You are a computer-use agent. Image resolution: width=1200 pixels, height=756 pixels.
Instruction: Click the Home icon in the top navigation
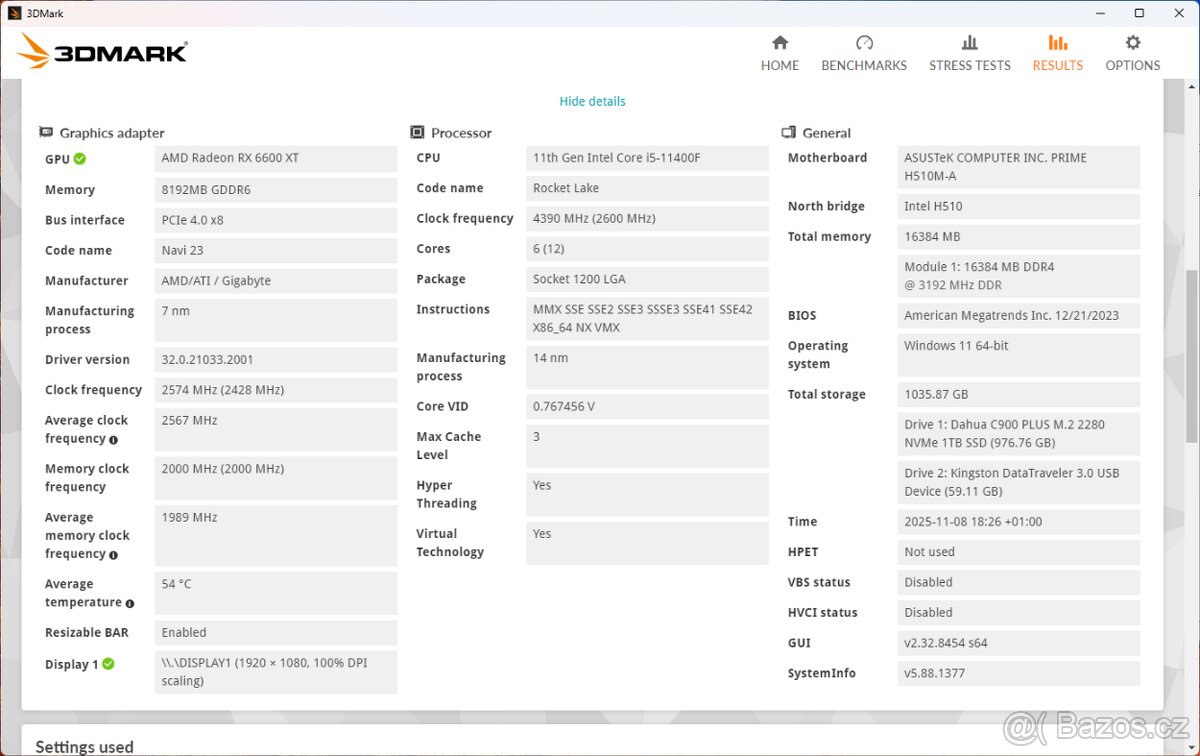tap(780, 43)
